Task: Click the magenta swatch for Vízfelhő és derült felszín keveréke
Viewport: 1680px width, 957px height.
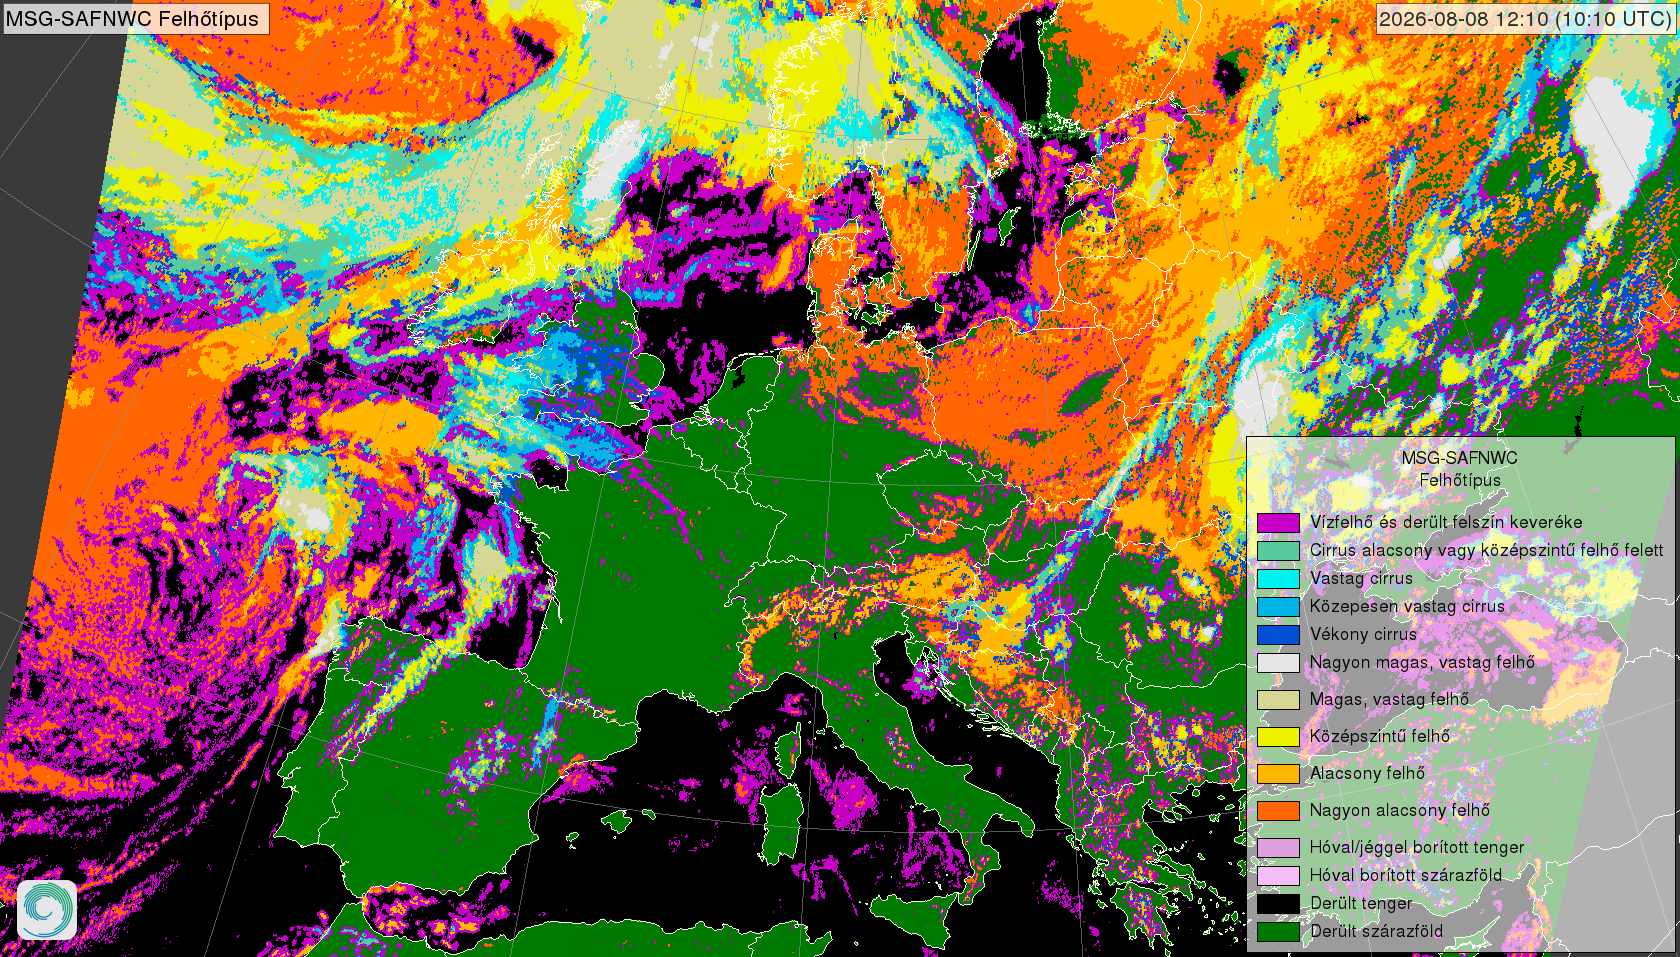Action: [x=1278, y=522]
